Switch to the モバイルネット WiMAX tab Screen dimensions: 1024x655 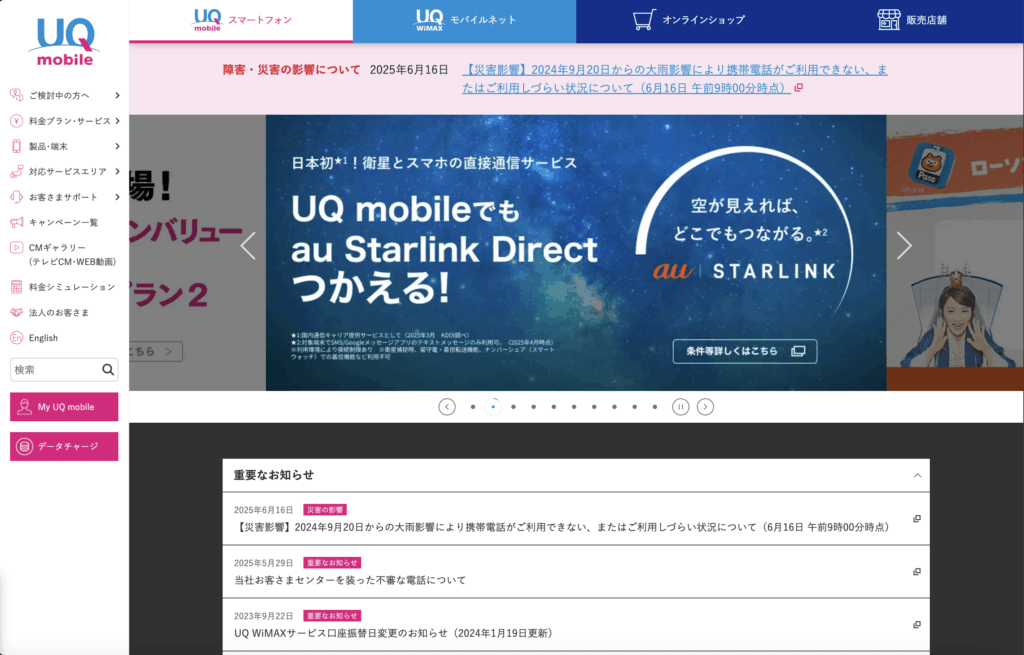pyautogui.click(x=464, y=21)
